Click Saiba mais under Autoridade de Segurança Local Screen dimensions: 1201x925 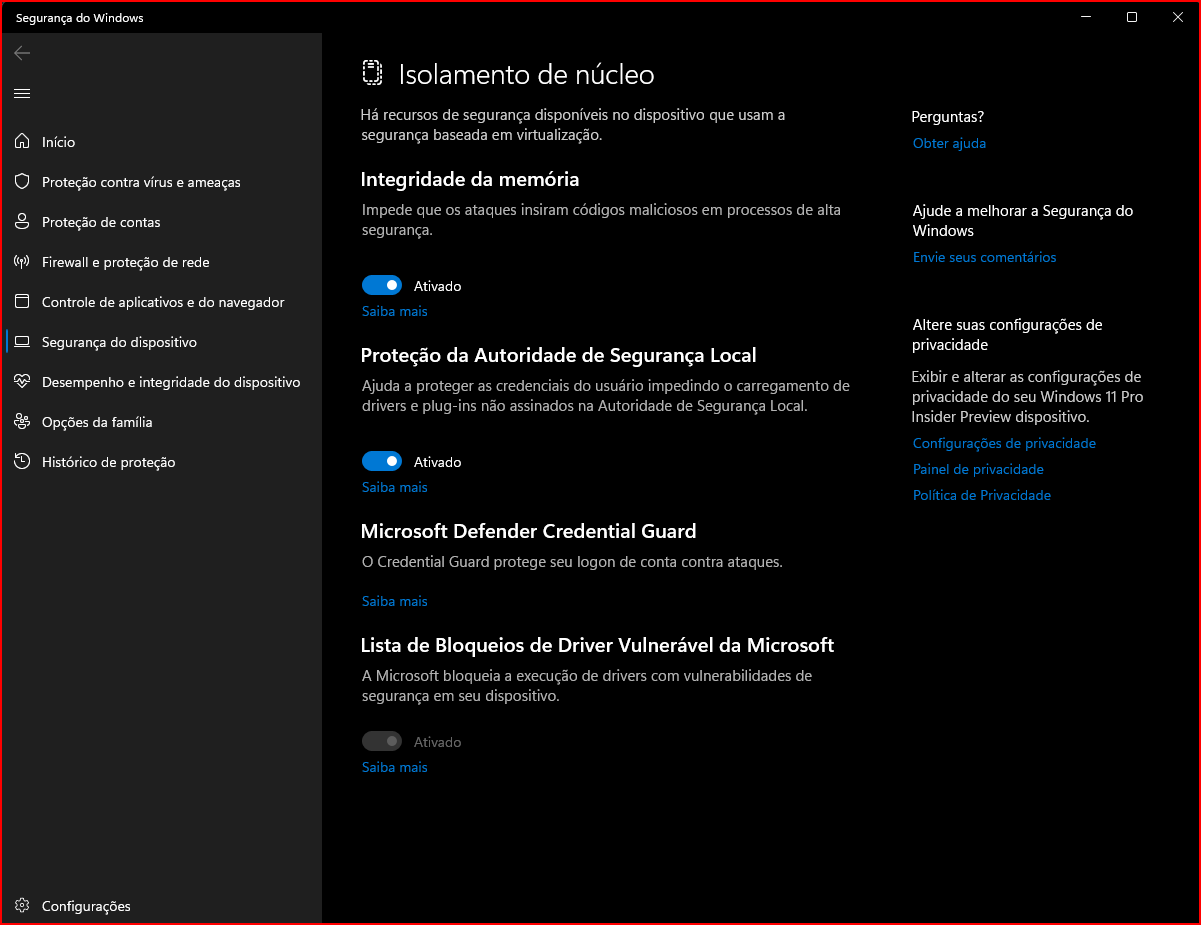click(x=395, y=487)
